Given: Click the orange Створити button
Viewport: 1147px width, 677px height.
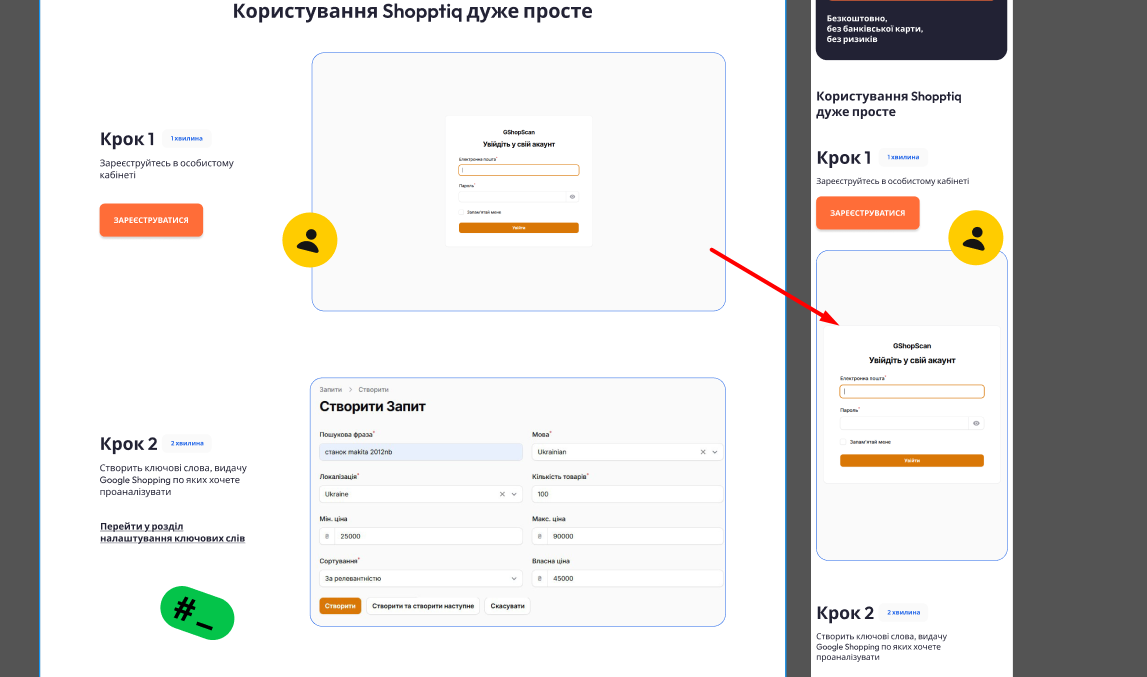Looking at the screenshot, I should pos(340,606).
